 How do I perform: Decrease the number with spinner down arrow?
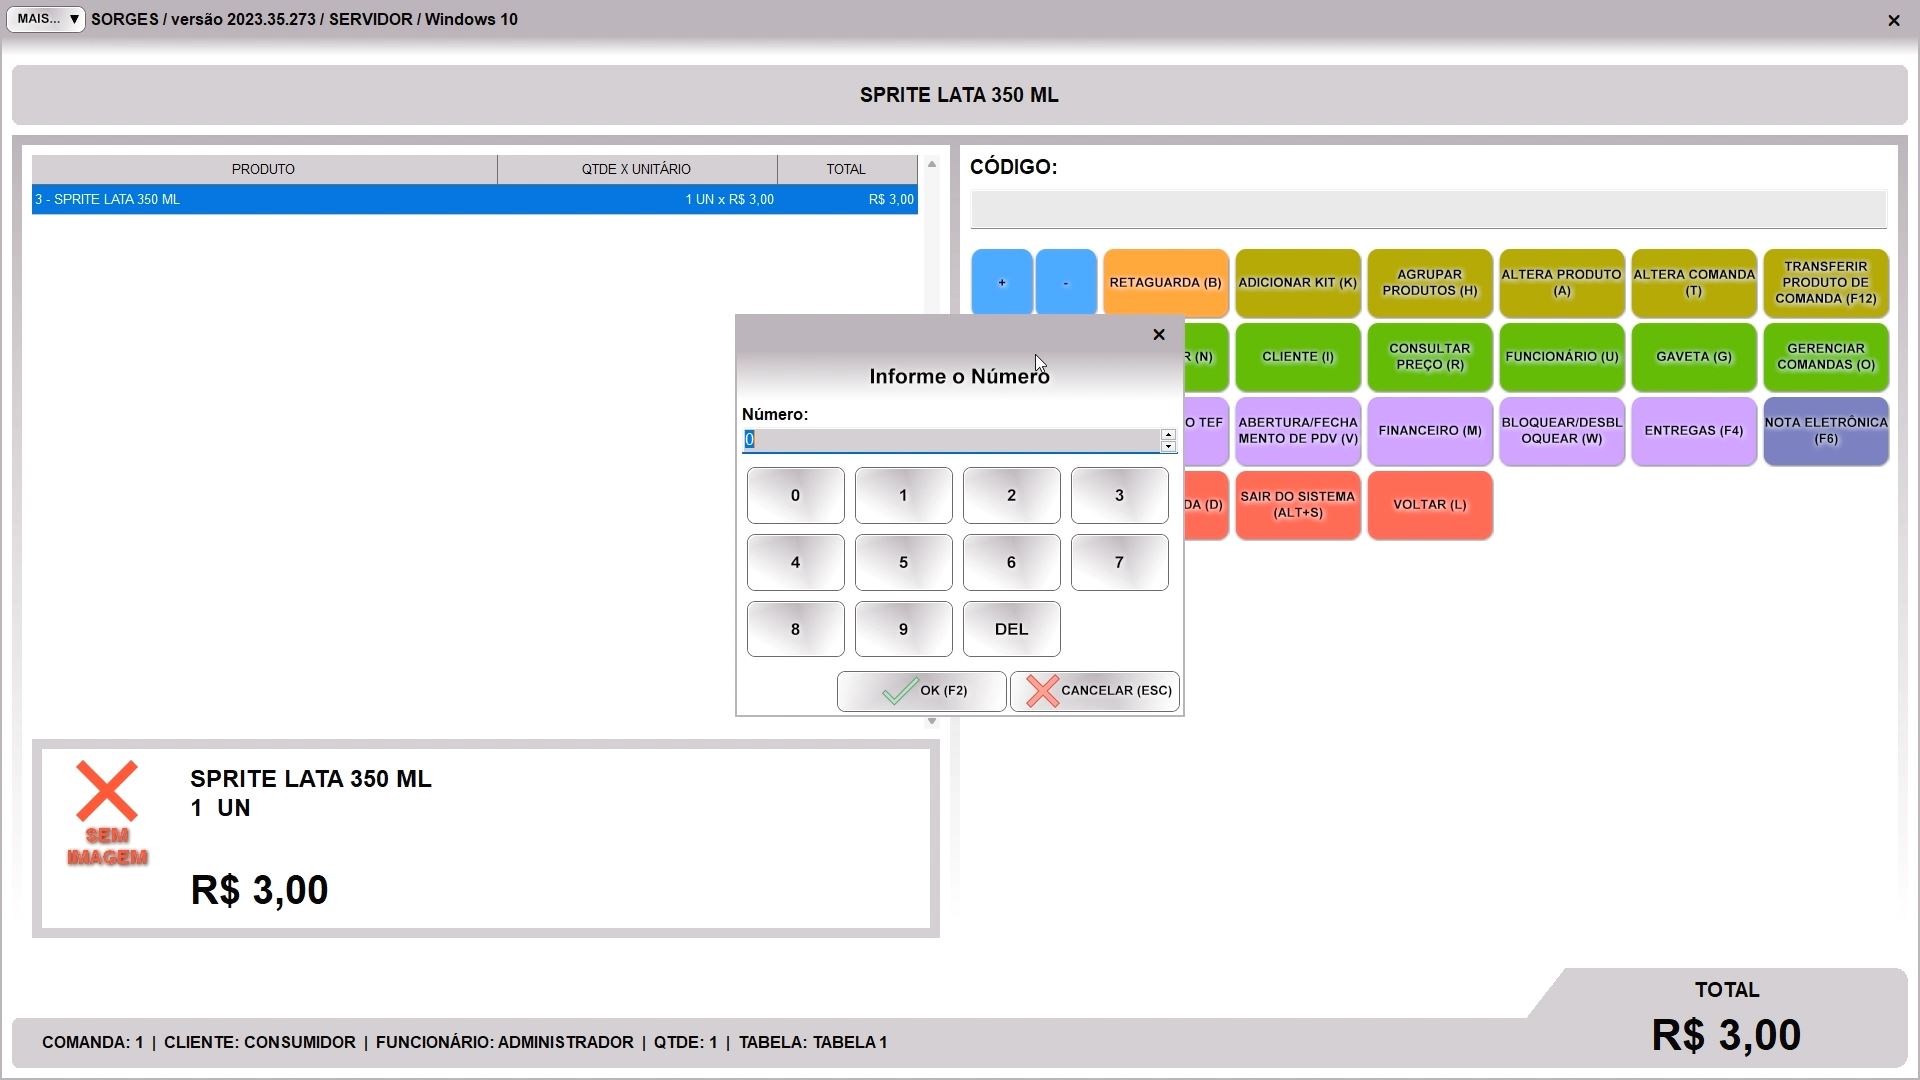1168,446
